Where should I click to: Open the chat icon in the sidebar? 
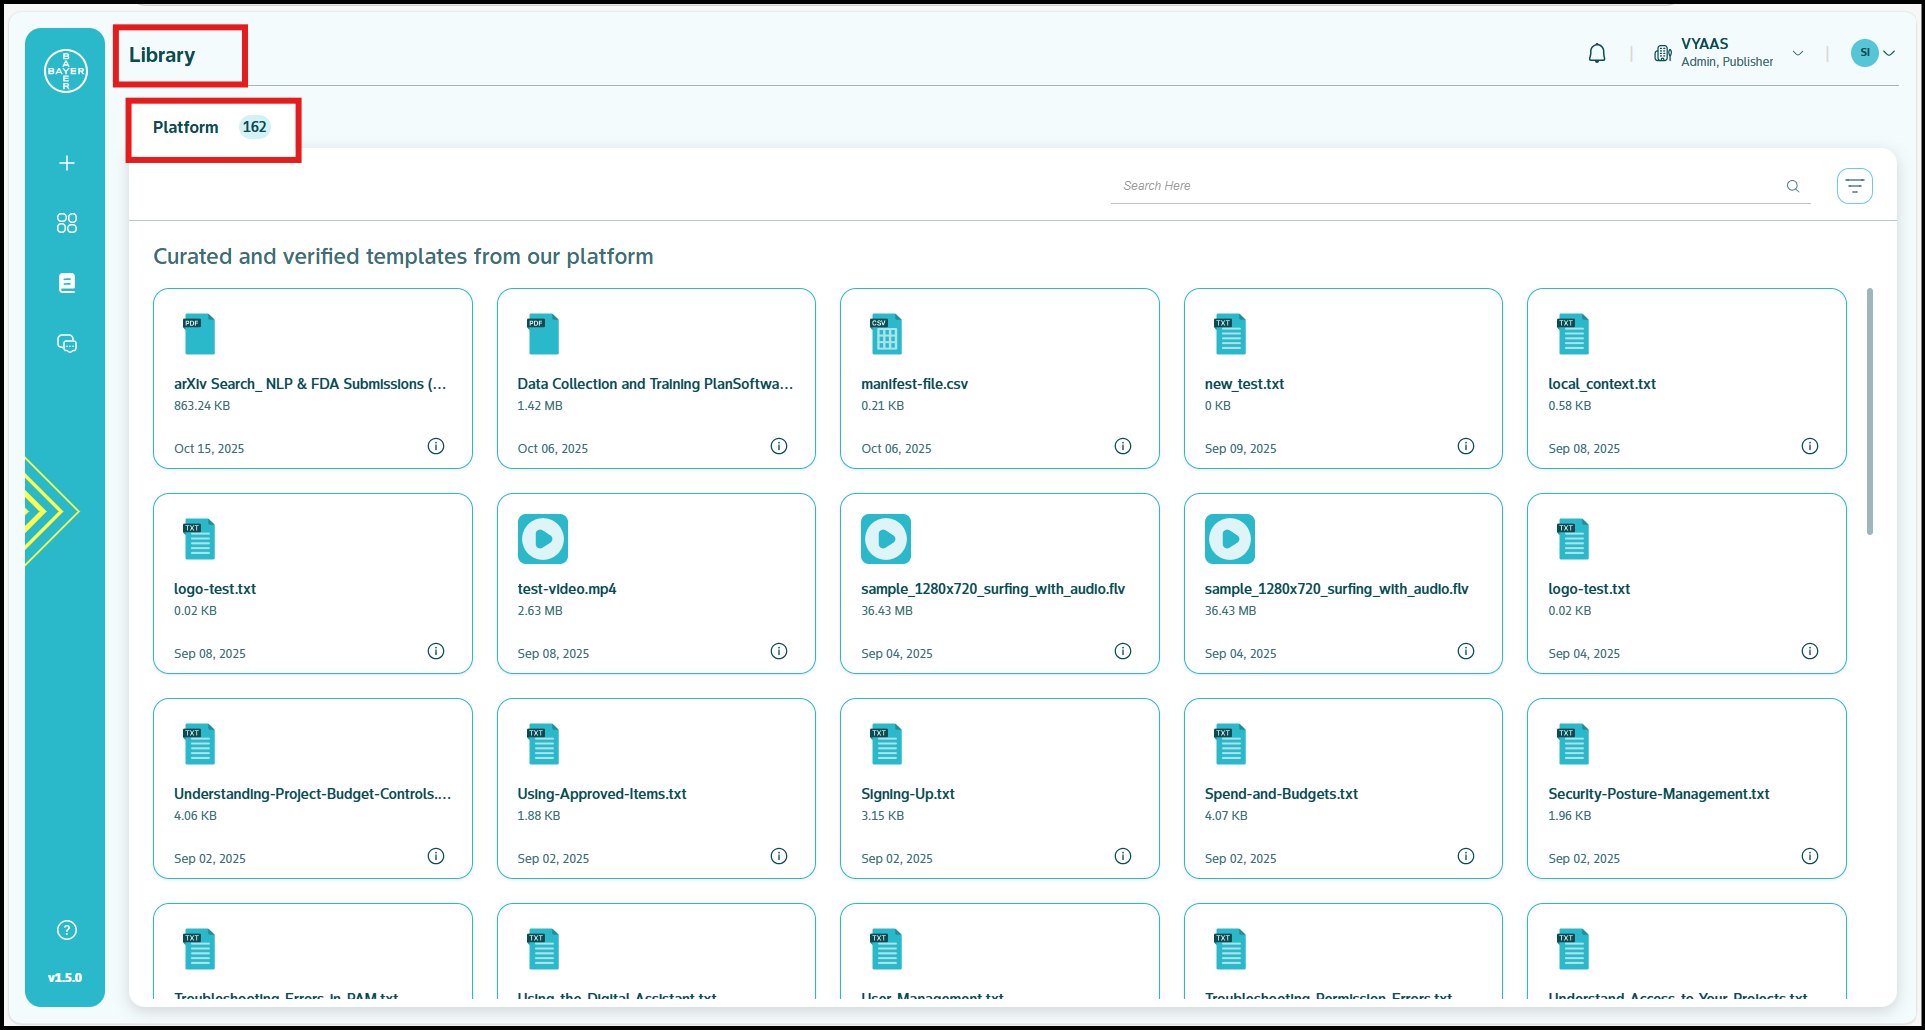[x=67, y=344]
